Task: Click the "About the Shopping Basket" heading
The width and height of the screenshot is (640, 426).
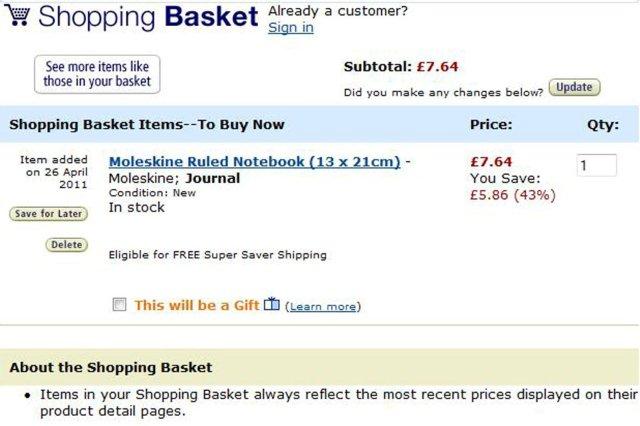Action: click(x=110, y=367)
